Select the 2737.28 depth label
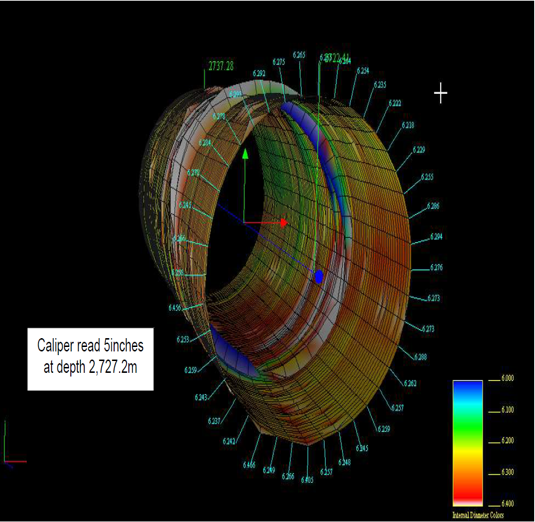Image resolution: width=535 pixels, height=522 pixels. point(221,66)
